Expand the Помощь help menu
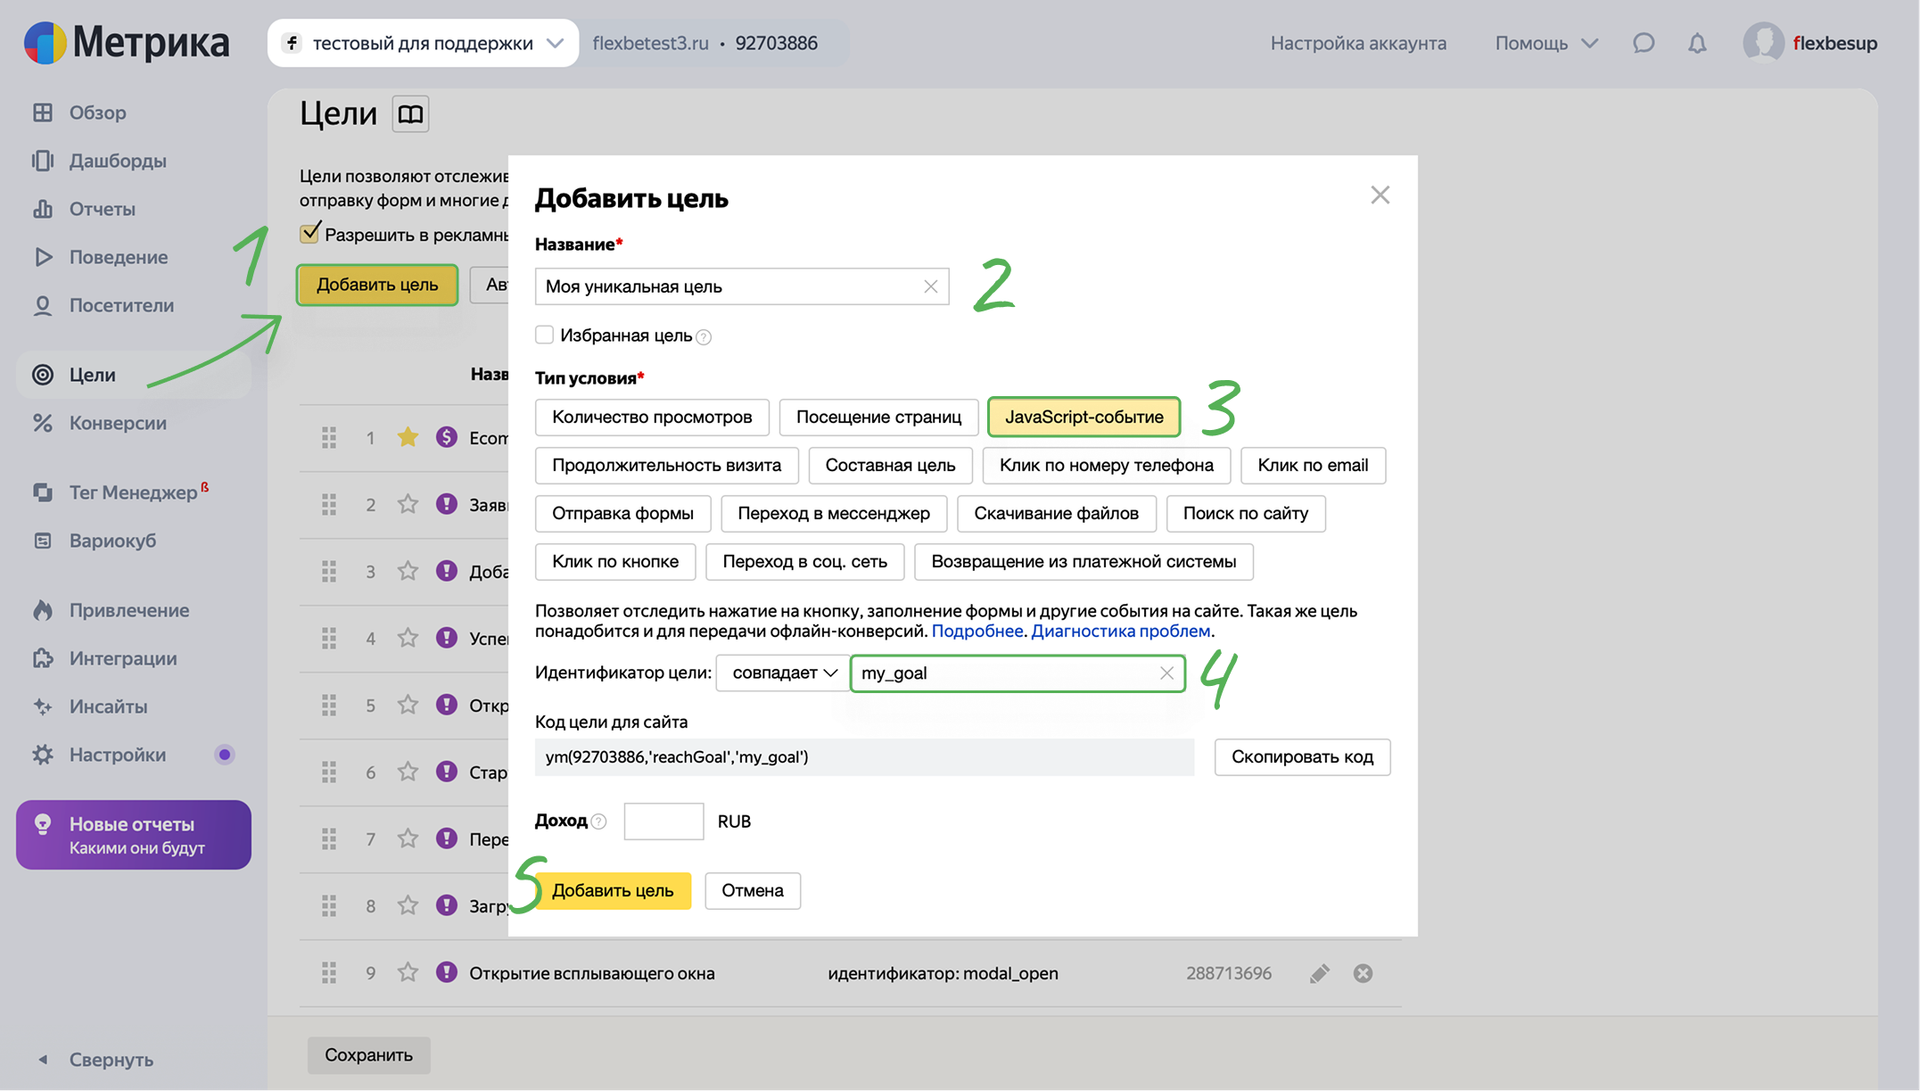Image resolution: width=1920 pixels, height=1091 pixels. 1545,43
